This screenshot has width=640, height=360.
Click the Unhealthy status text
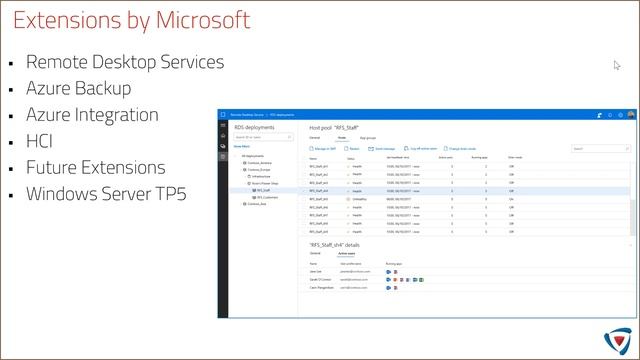(x=360, y=199)
